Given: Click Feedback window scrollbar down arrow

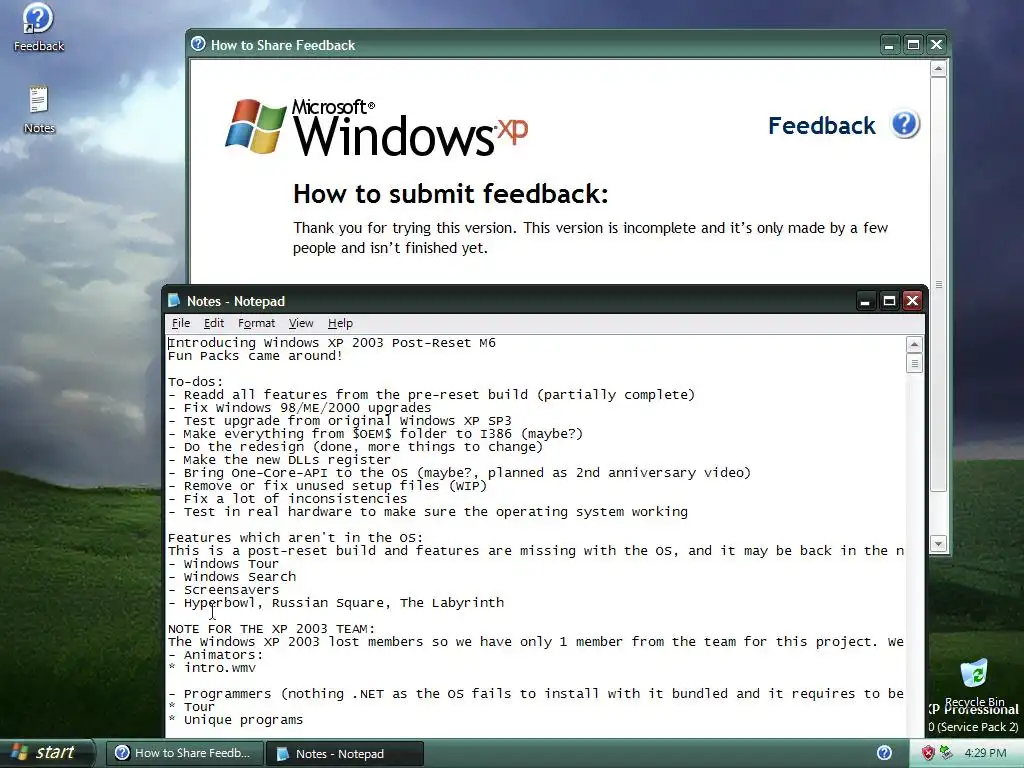Looking at the screenshot, I should (938, 543).
